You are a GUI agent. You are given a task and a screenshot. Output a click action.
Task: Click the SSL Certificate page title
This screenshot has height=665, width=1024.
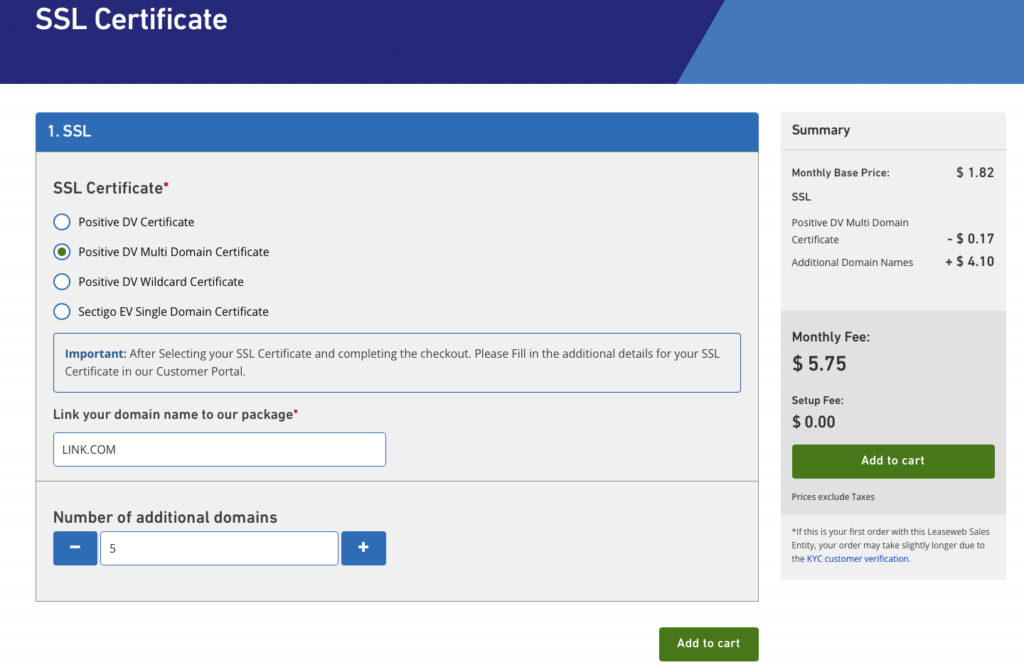pos(131,19)
